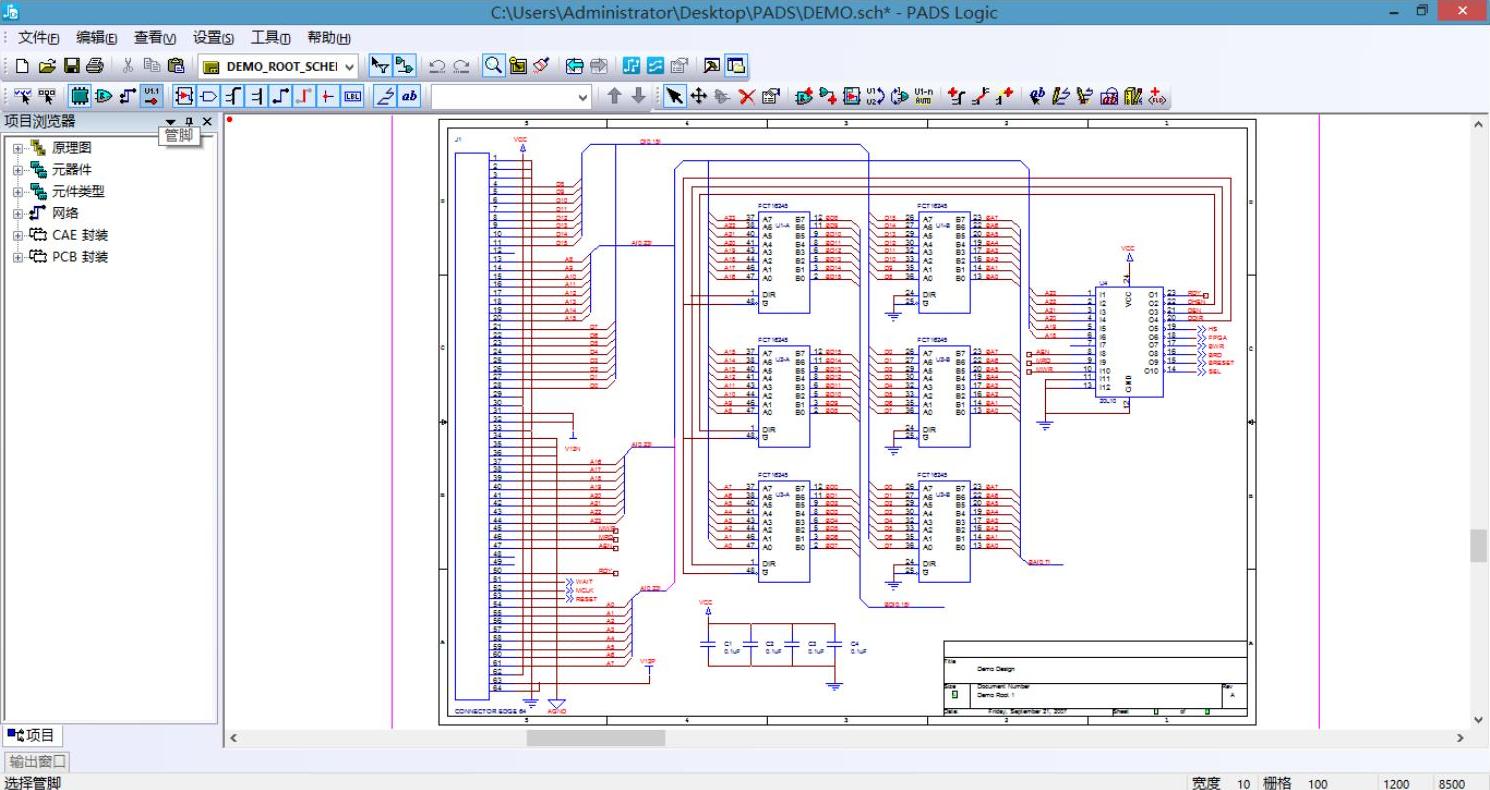Screen dimensions: 1490x790
Task: Toggle the Project Explorer window button
Action: click(735, 66)
